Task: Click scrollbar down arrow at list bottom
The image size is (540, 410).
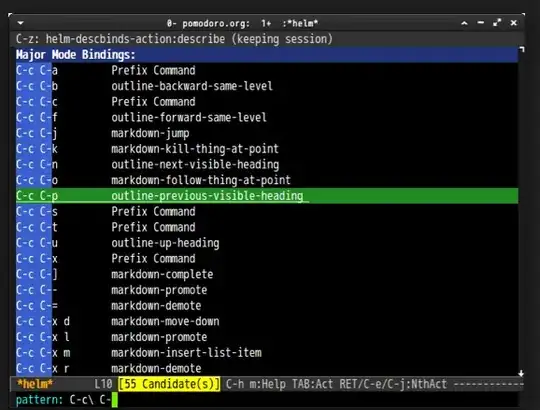Action: pos(521,373)
